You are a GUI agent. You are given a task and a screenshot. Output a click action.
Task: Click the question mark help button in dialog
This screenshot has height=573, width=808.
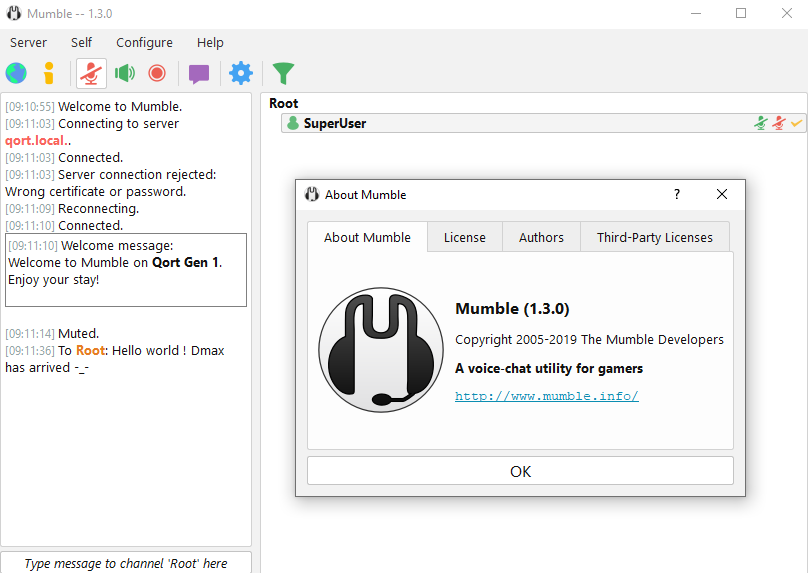(x=677, y=194)
